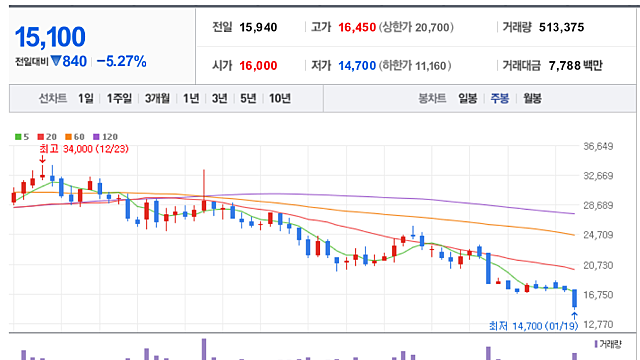Click the 20,730 price axis label

pyautogui.click(x=598, y=265)
